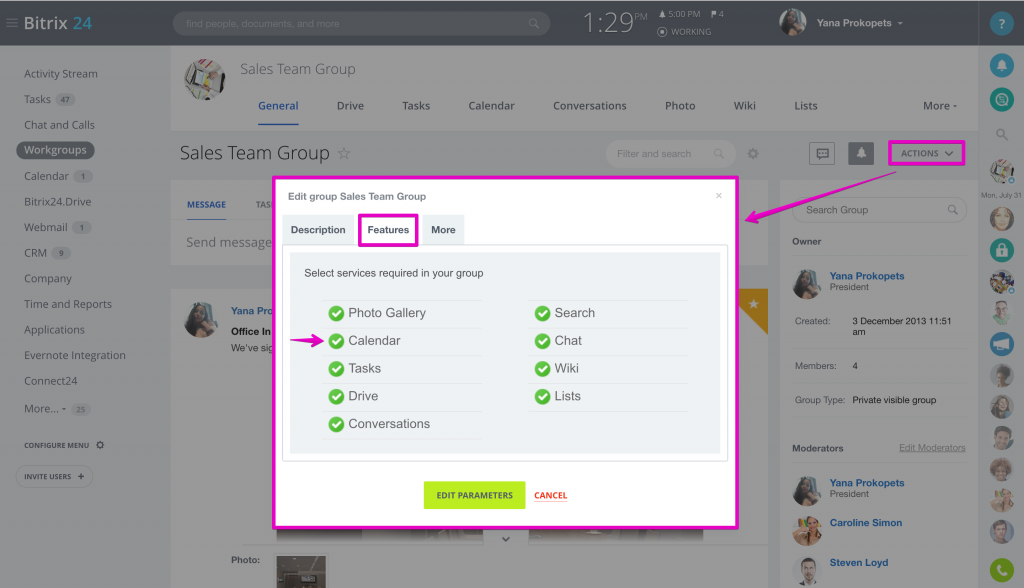1024x588 pixels.
Task: Click the Search Group input field
Action: (879, 210)
